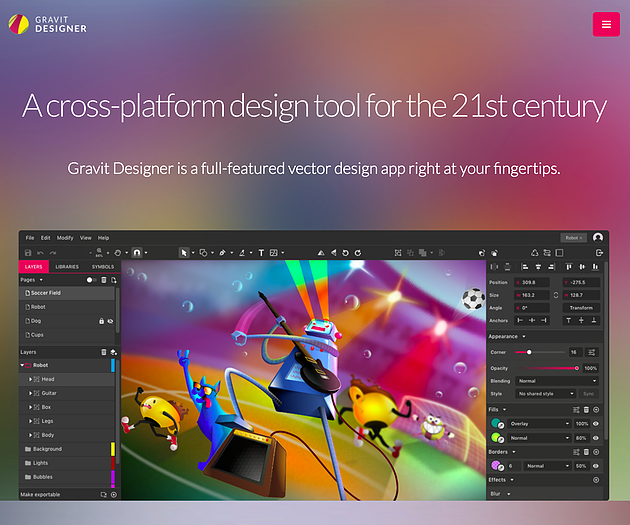Click the Export icon at toolbar end
The width and height of the screenshot is (630, 525).
click(599, 253)
